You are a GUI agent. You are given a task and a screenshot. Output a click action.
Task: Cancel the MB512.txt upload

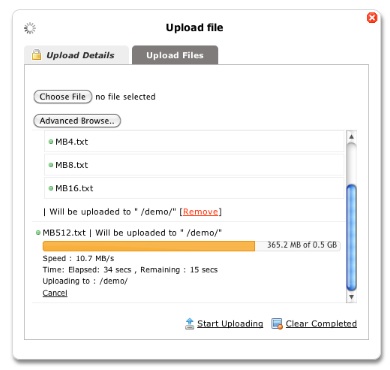point(55,293)
